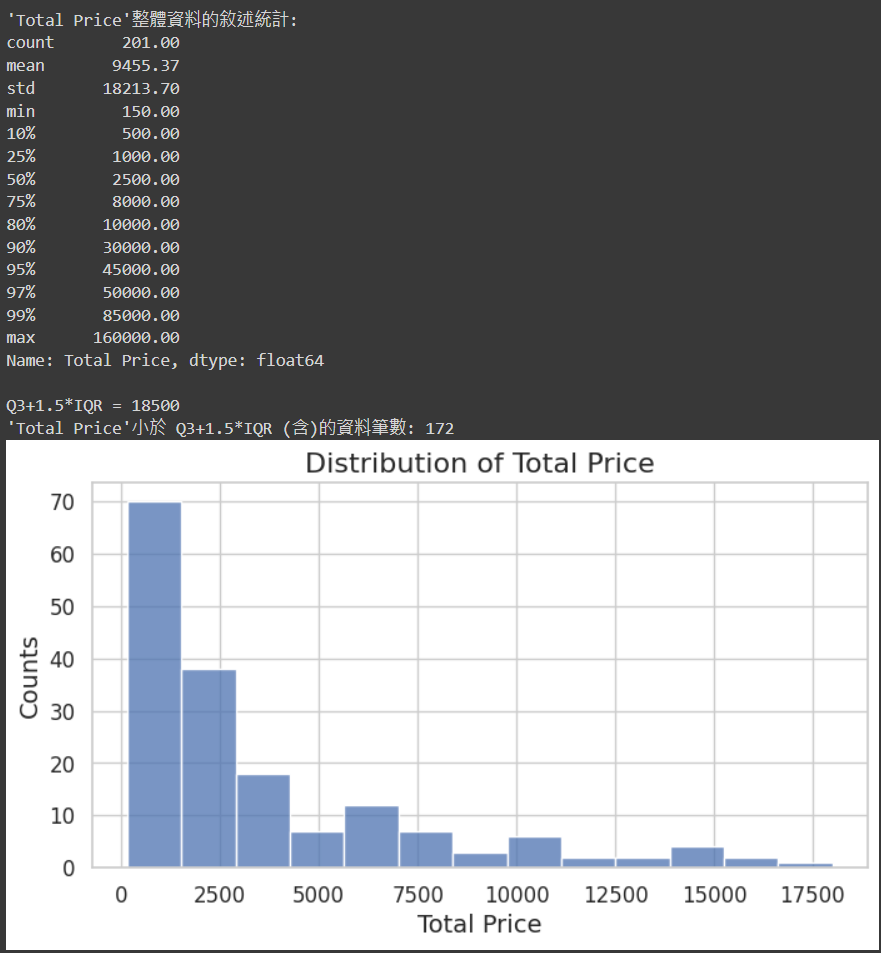881x953 pixels.
Task: Click the Total Price x-axis label
Action: coord(479,924)
